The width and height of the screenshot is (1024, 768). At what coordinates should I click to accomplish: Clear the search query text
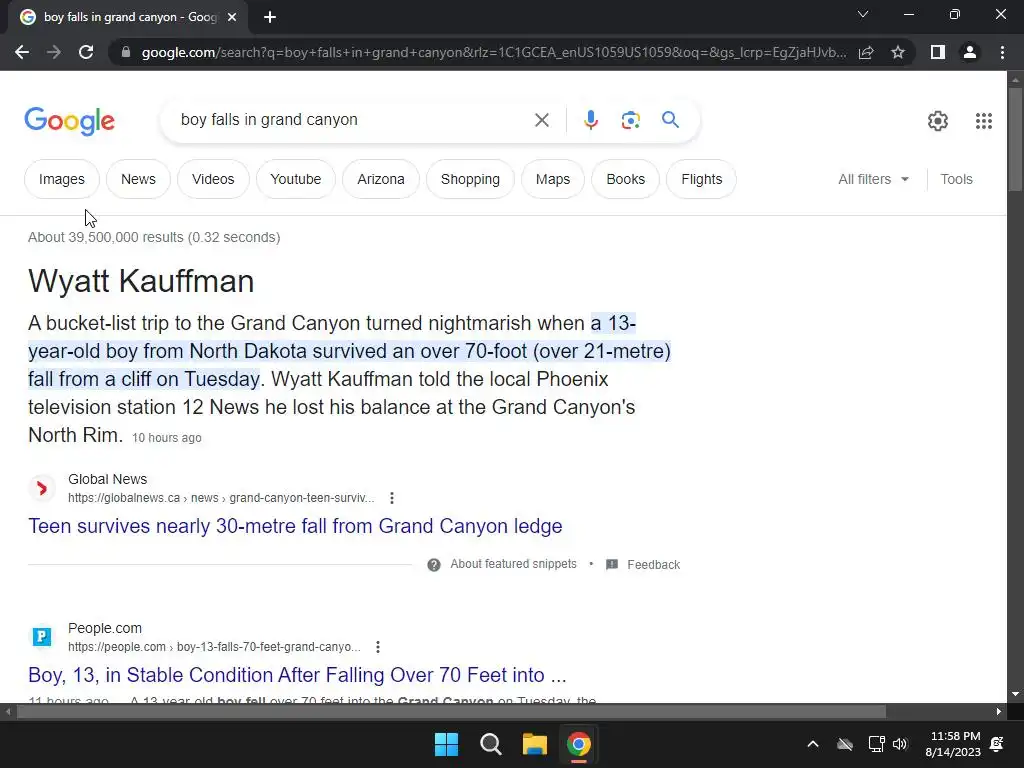(x=541, y=120)
